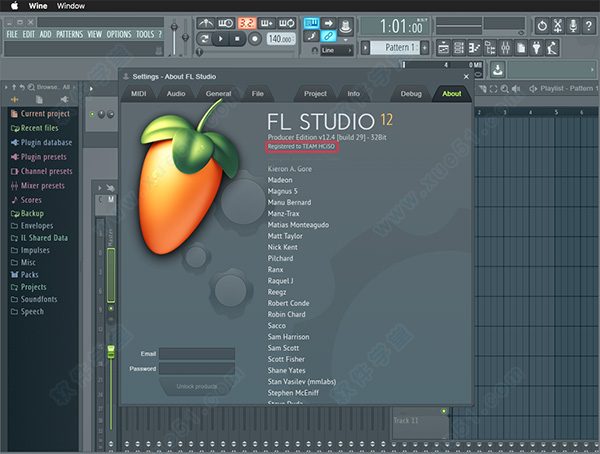Switch to the Audio settings tab

point(176,94)
